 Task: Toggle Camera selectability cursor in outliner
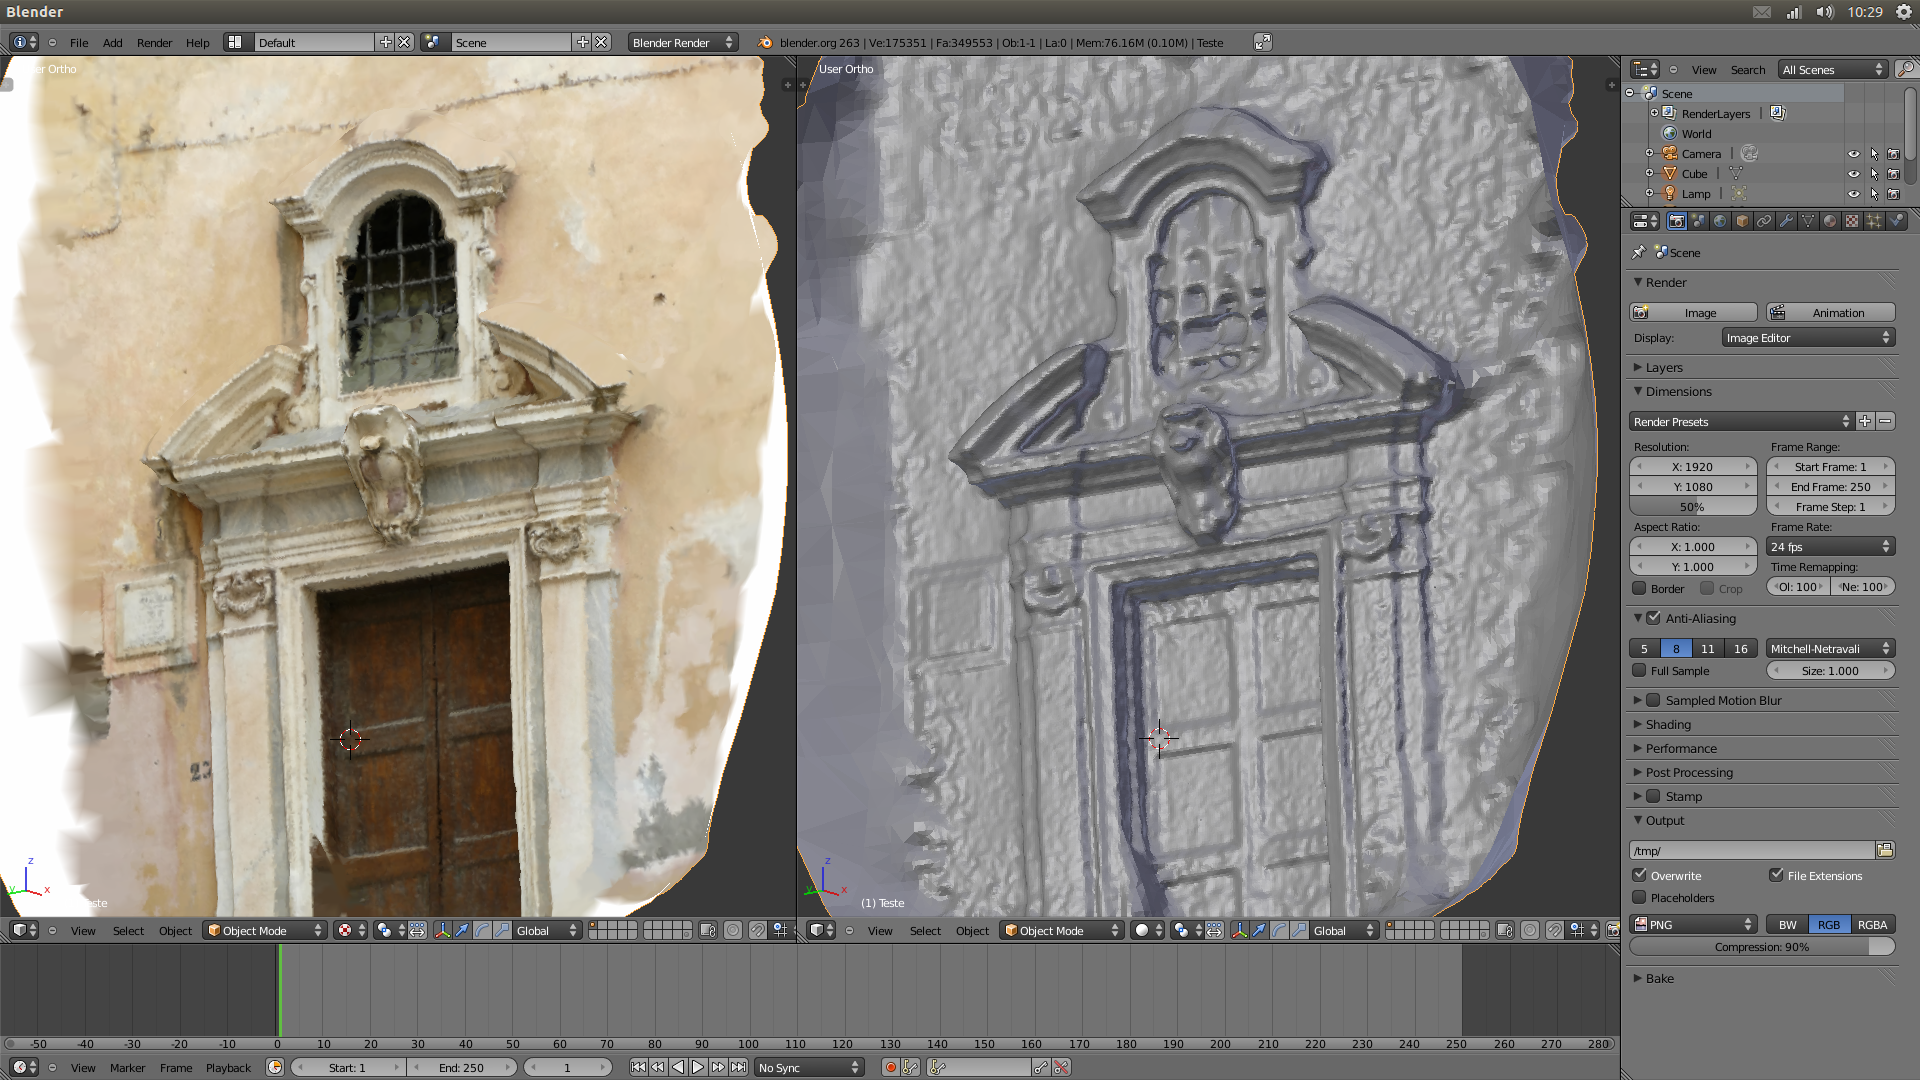coord(1874,153)
